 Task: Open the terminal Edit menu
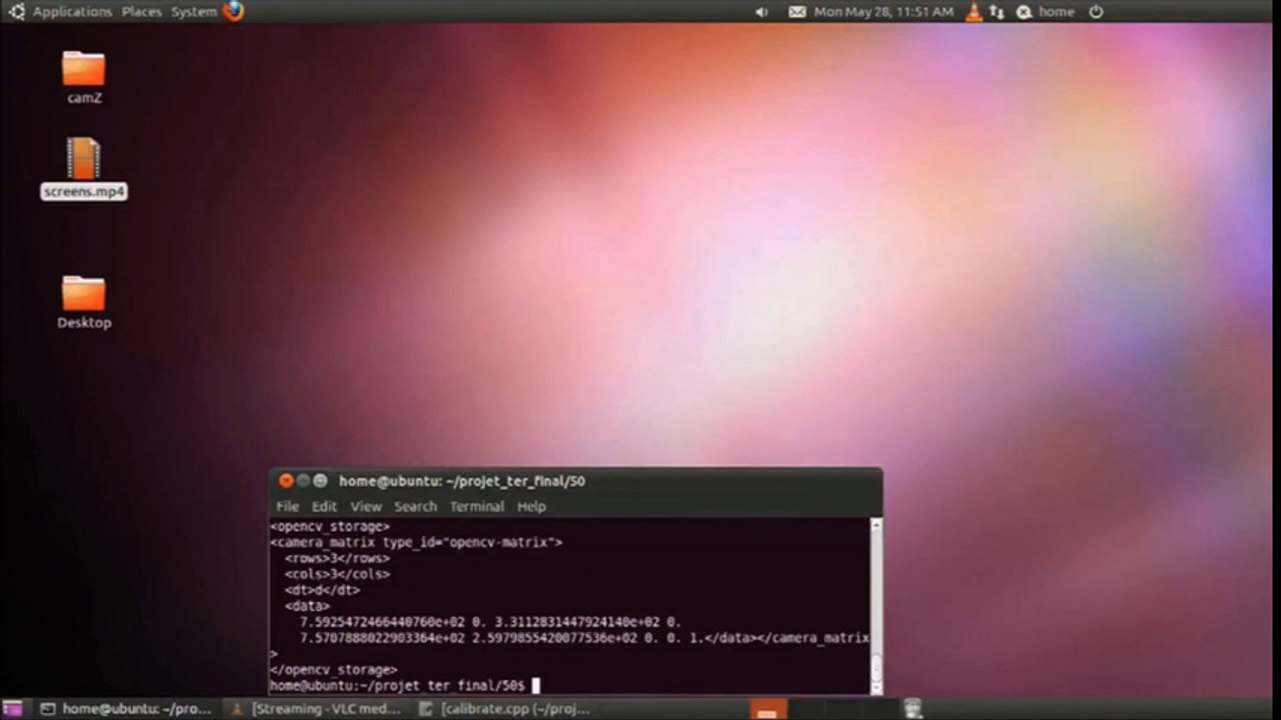(324, 506)
